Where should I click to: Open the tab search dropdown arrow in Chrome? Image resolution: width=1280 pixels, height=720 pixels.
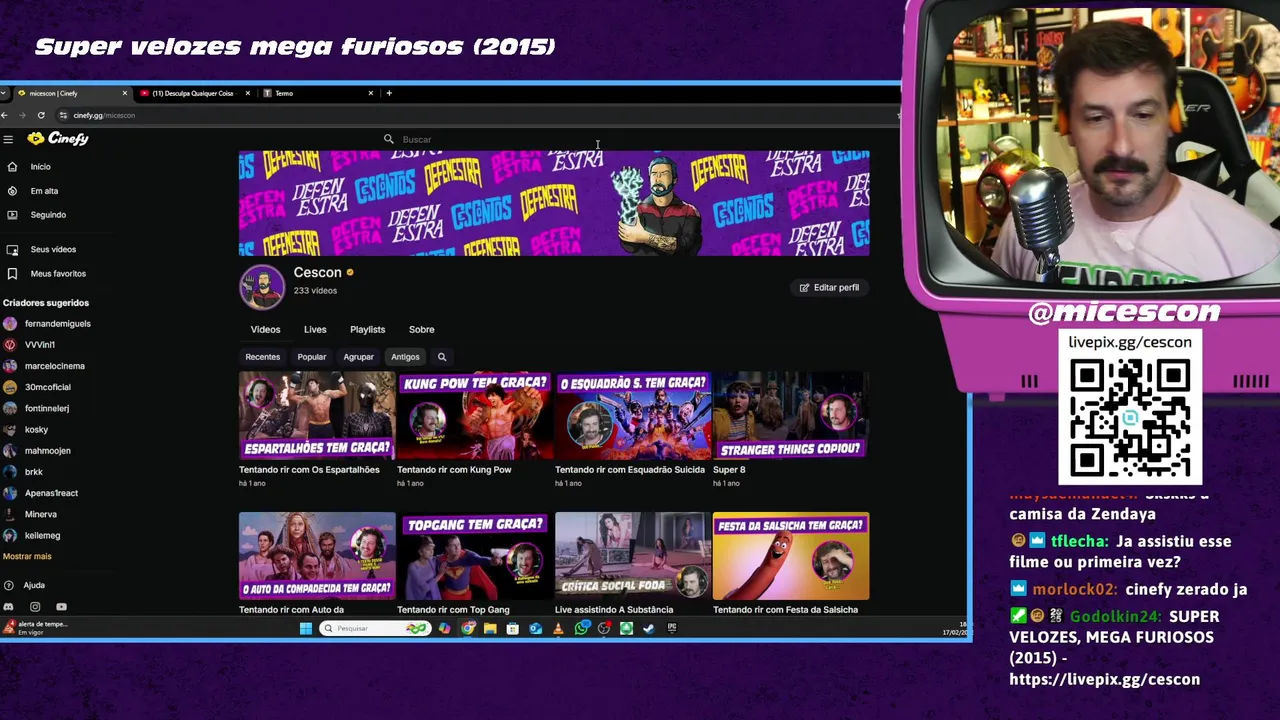(5, 93)
